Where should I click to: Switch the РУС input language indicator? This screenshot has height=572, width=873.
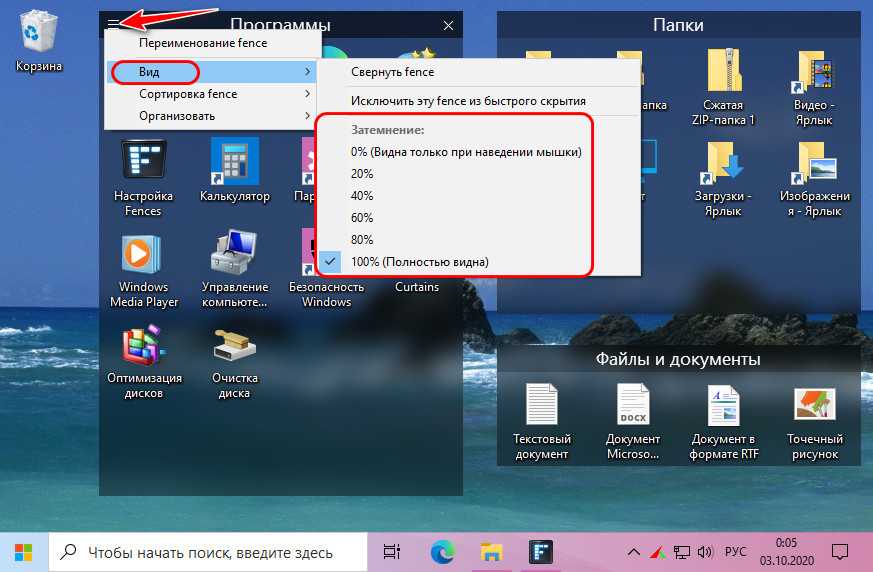pyautogui.click(x=735, y=552)
